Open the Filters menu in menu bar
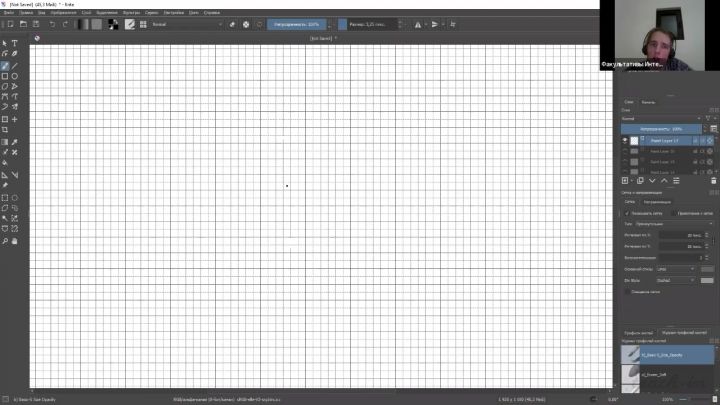720x405 pixels. click(x=131, y=12)
